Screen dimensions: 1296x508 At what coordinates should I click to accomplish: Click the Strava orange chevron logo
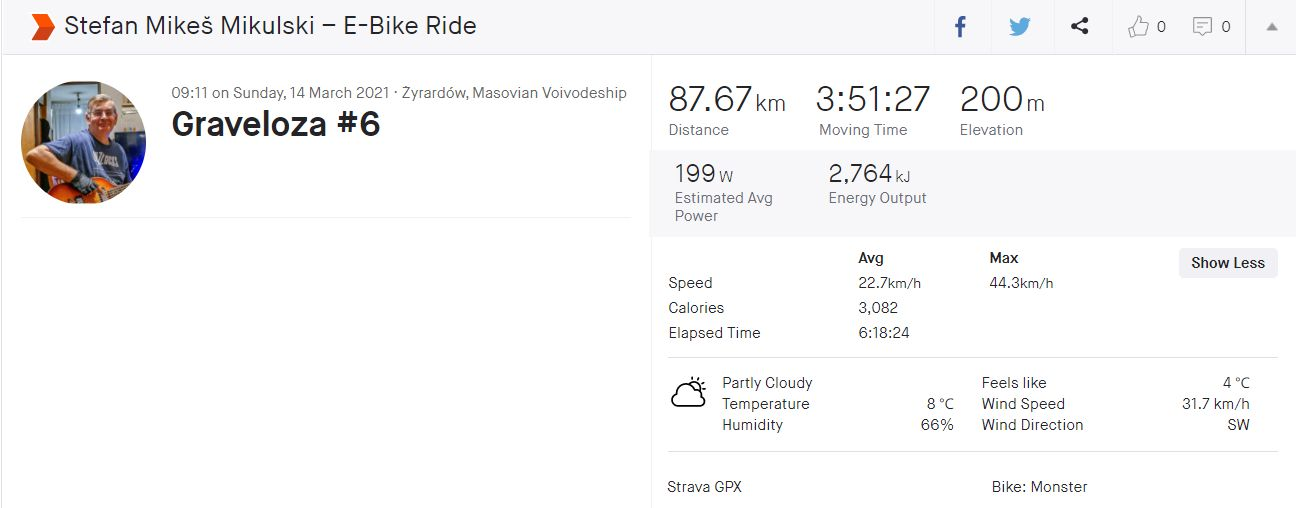42,27
